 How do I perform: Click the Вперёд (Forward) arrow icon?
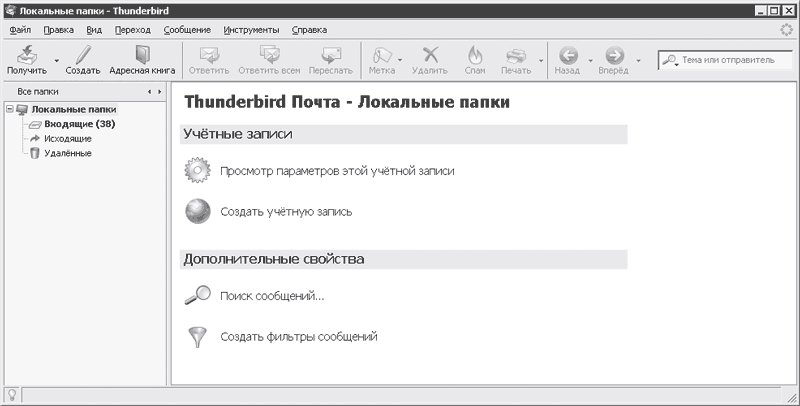click(x=614, y=56)
